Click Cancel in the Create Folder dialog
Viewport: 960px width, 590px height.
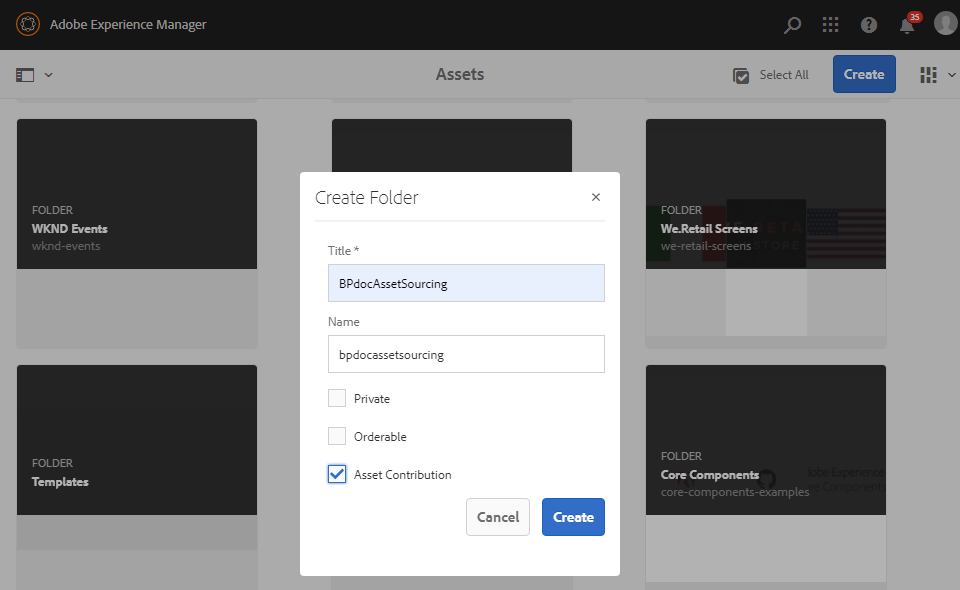point(498,517)
